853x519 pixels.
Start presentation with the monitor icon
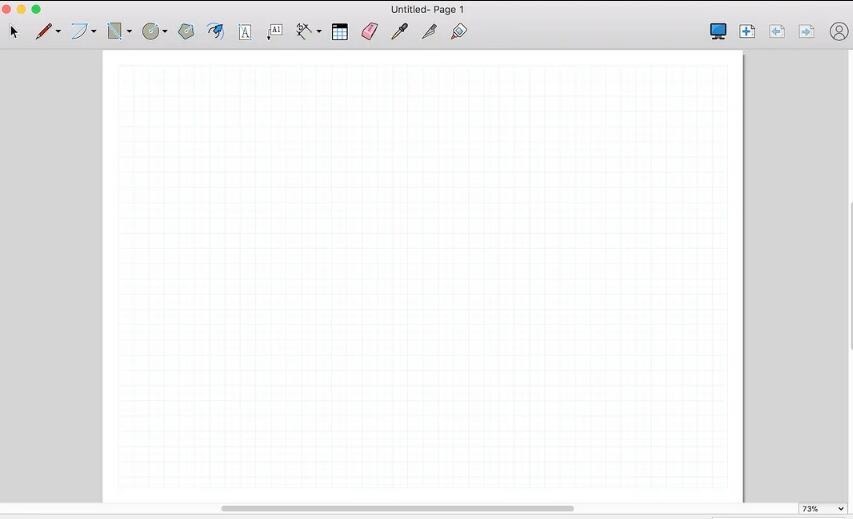pyautogui.click(x=718, y=31)
